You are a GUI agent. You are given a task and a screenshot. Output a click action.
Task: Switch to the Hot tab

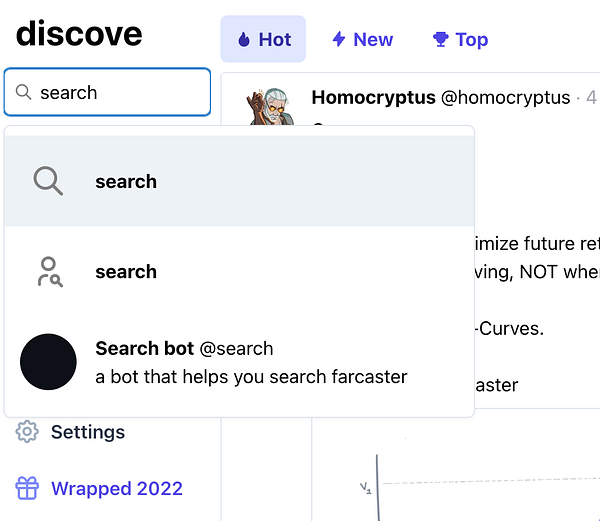[263, 40]
